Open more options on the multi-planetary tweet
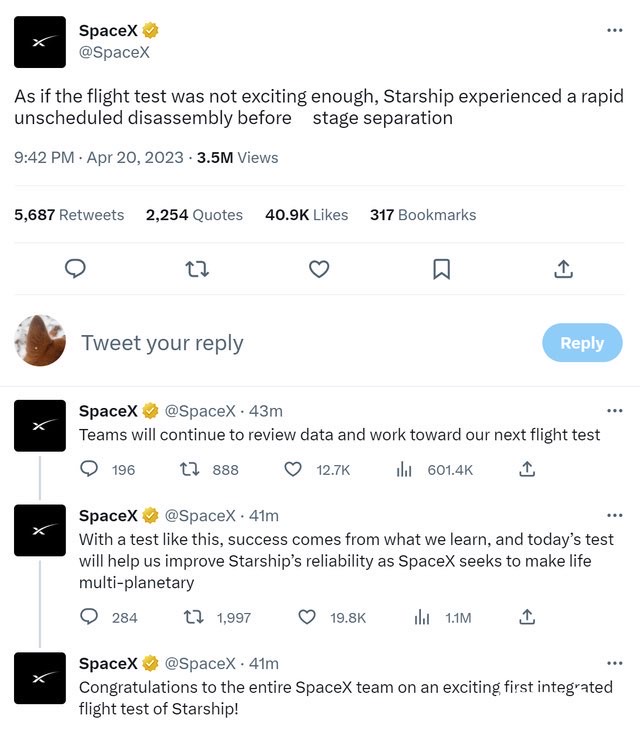Viewport: 640px width, 729px height. tap(615, 516)
